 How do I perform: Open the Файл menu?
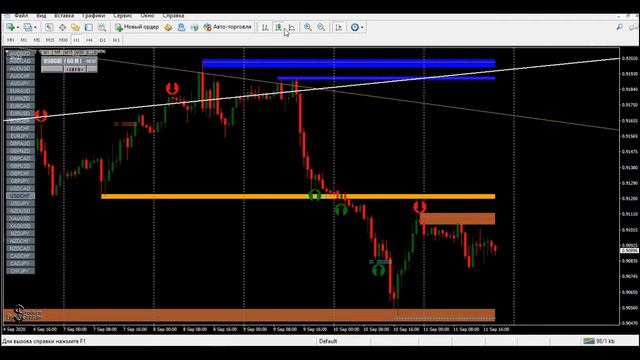21,16
